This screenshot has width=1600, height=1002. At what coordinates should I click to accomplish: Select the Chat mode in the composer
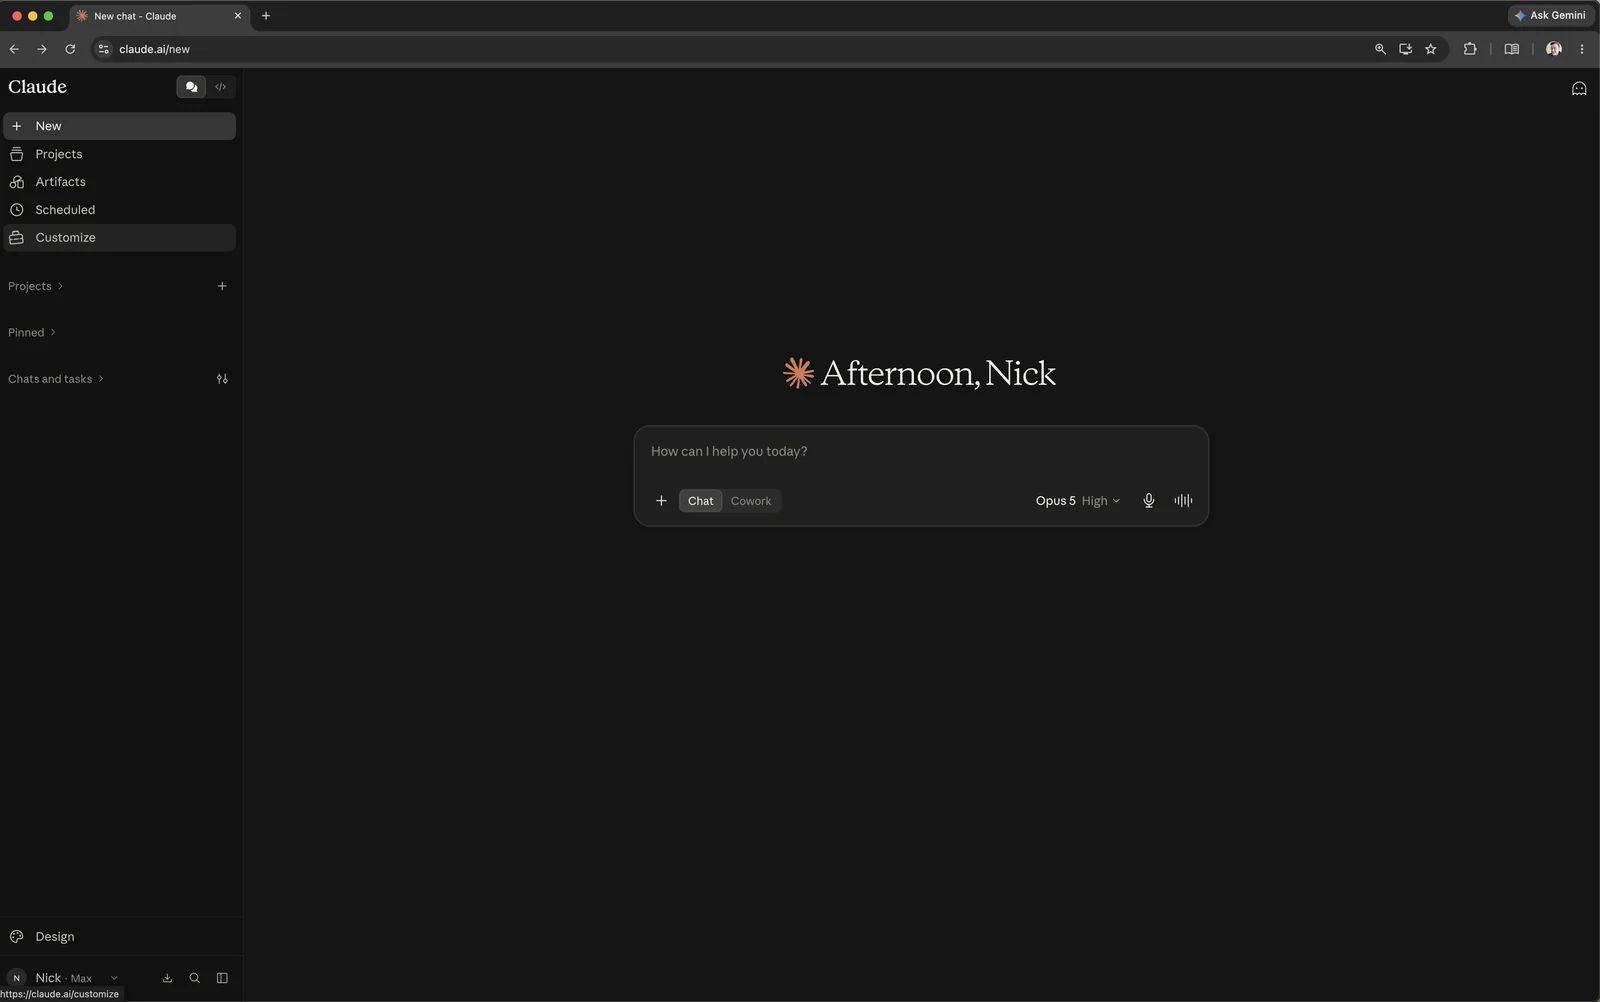[x=701, y=501]
